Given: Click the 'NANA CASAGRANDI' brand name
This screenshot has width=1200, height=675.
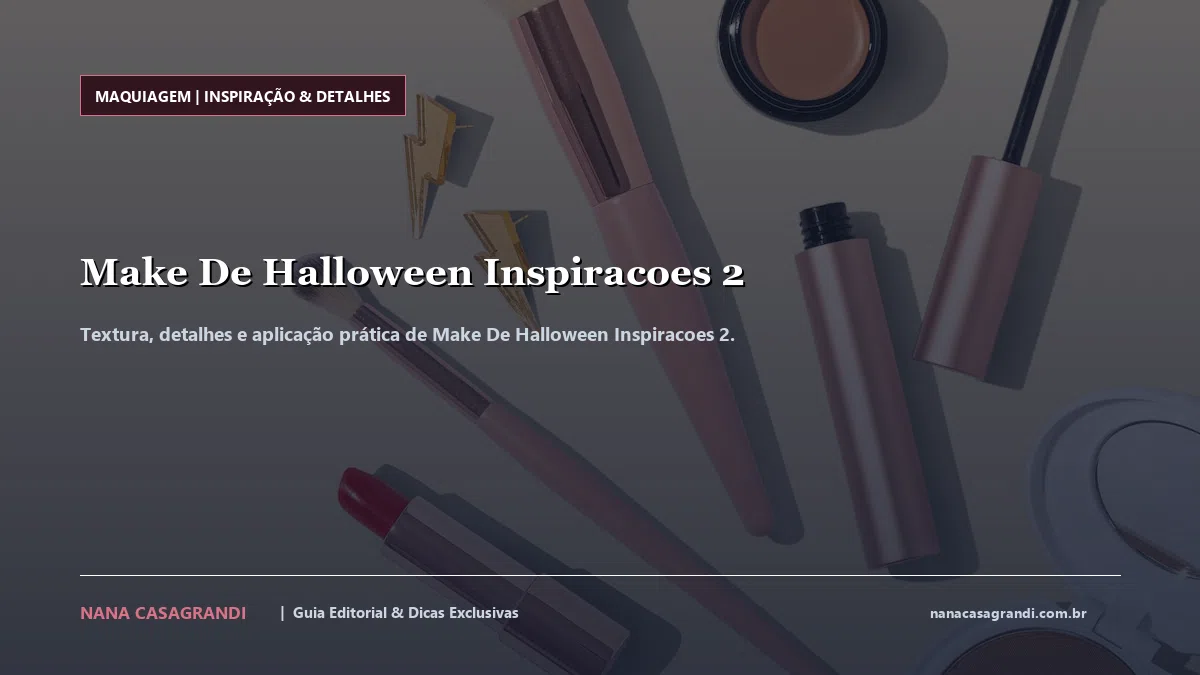Looking at the screenshot, I should pos(163,613).
